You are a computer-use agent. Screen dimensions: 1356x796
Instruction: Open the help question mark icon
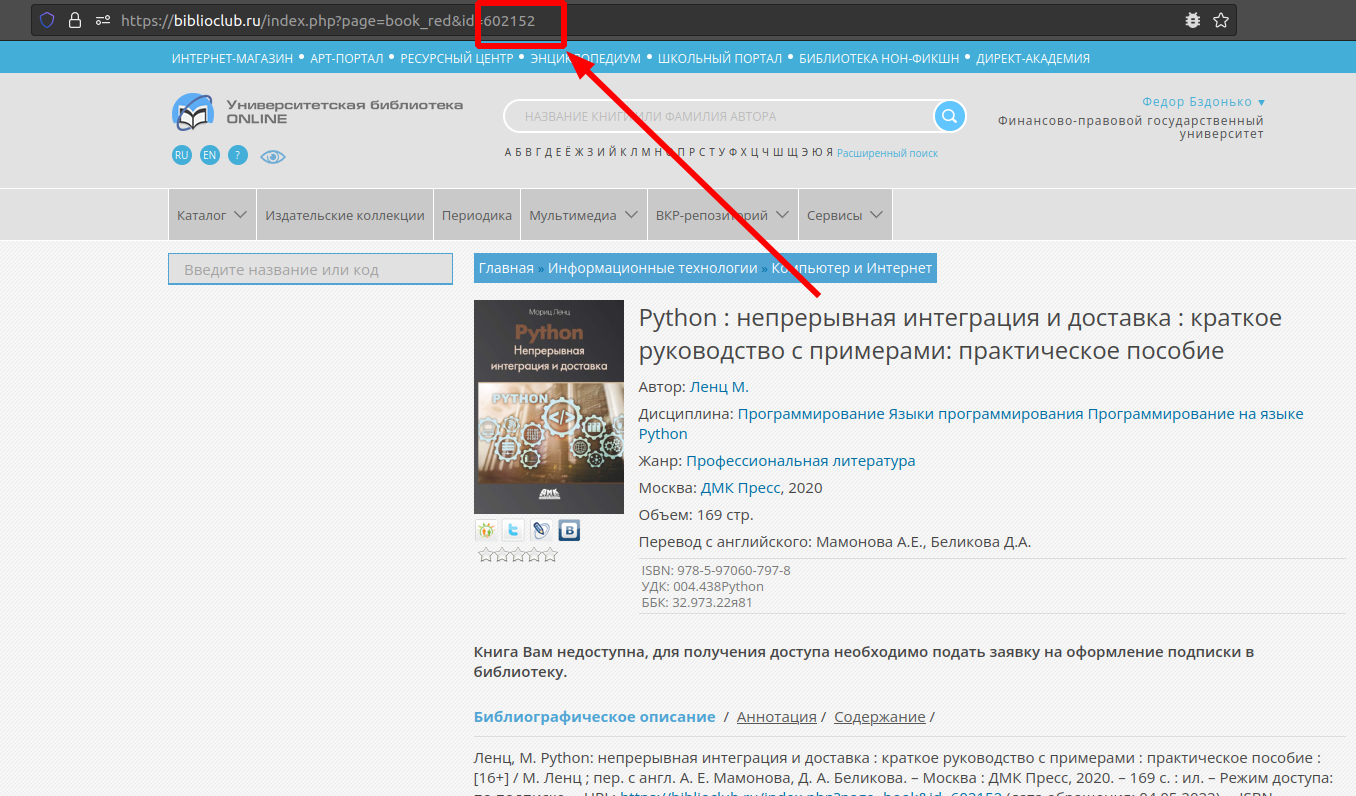237,155
